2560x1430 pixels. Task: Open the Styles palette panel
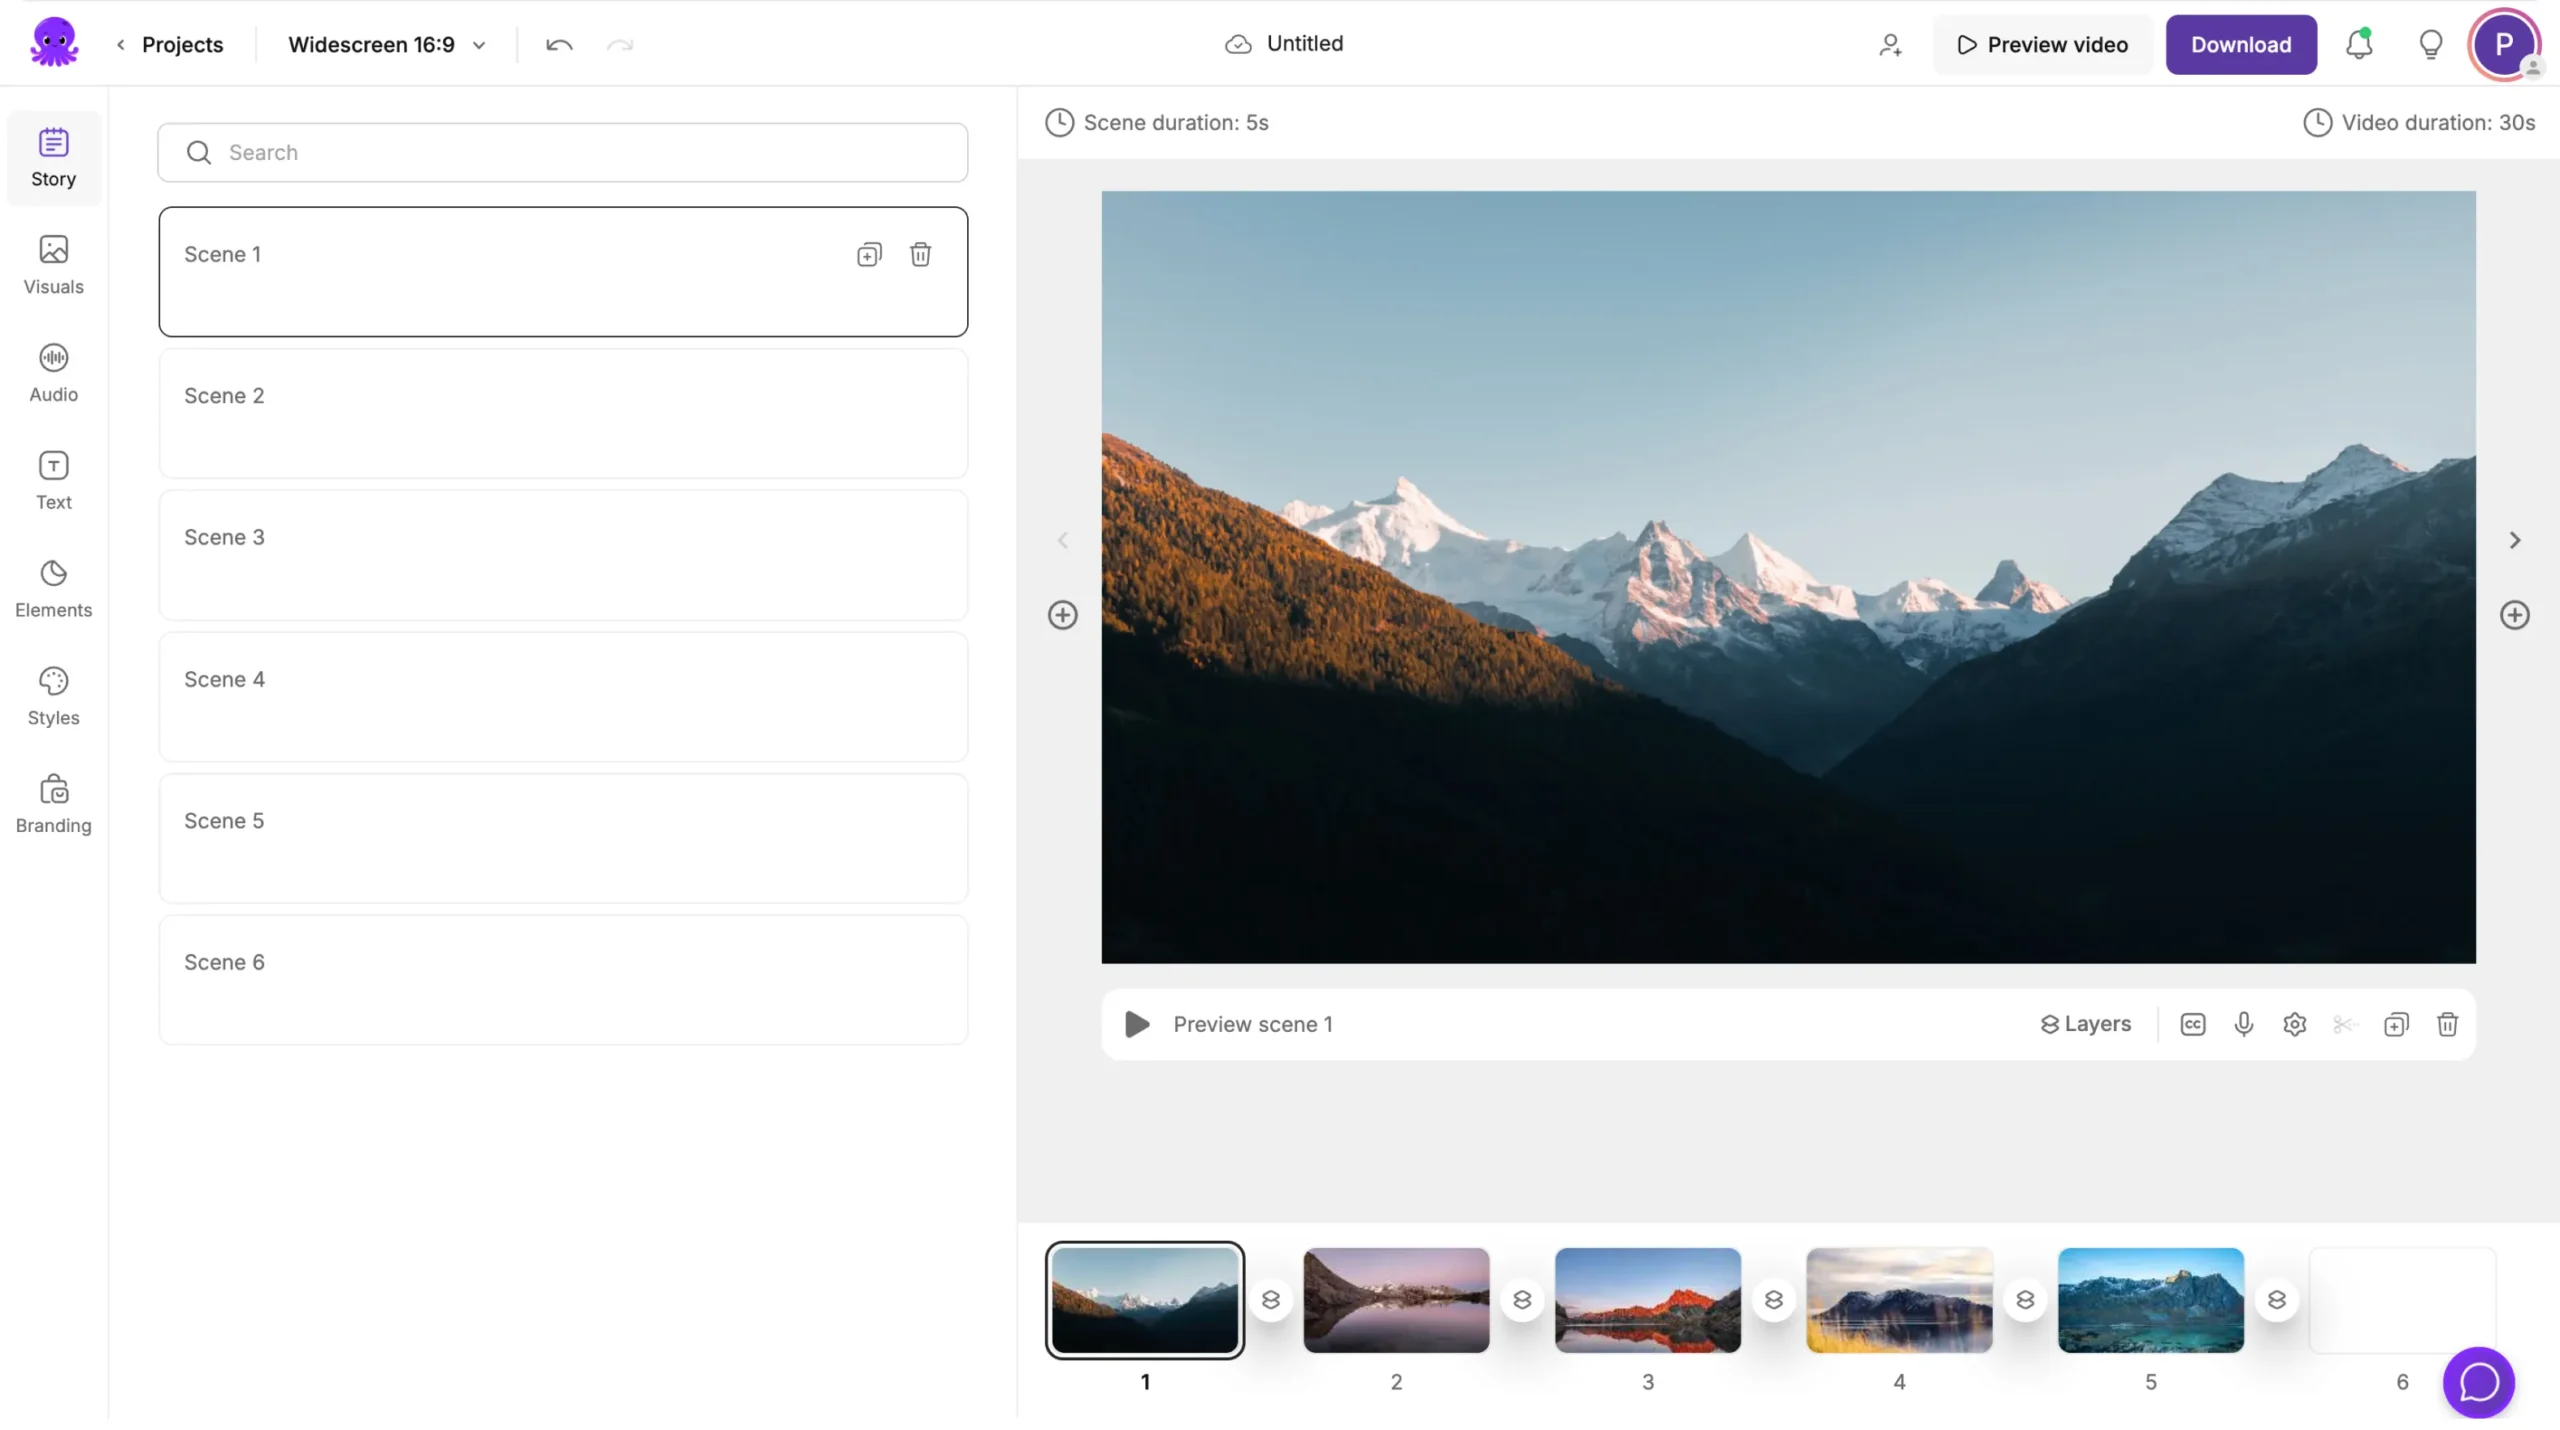pyautogui.click(x=53, y=696)
